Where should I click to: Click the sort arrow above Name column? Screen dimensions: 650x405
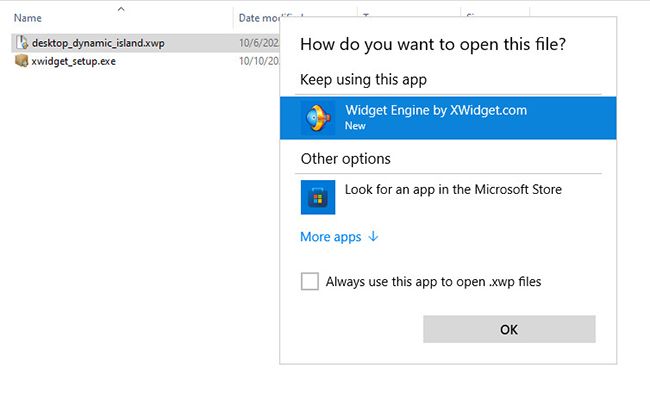tap(121, 9)
